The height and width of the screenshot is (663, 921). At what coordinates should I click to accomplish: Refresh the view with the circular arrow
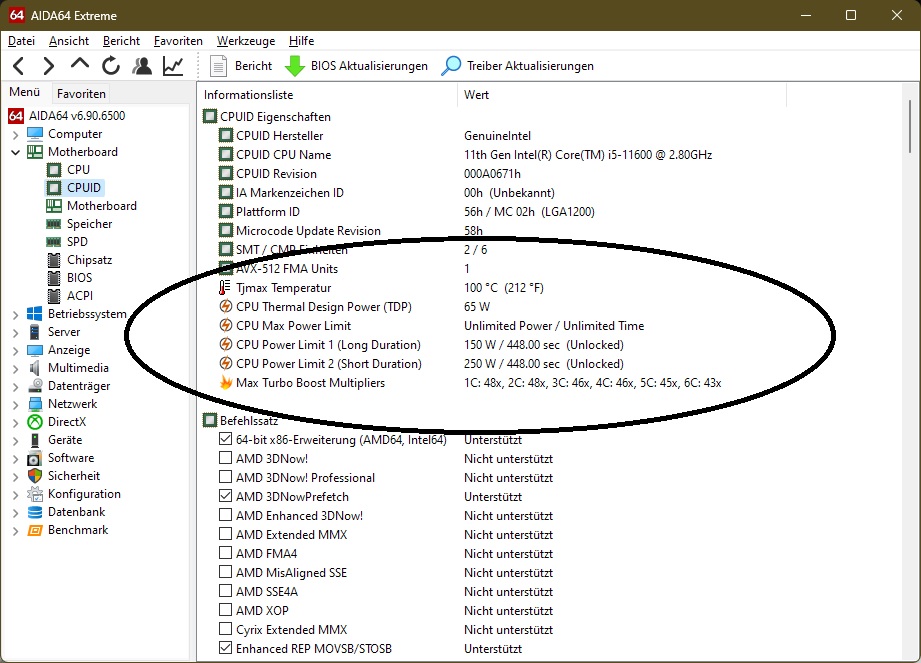pos(110,66)
